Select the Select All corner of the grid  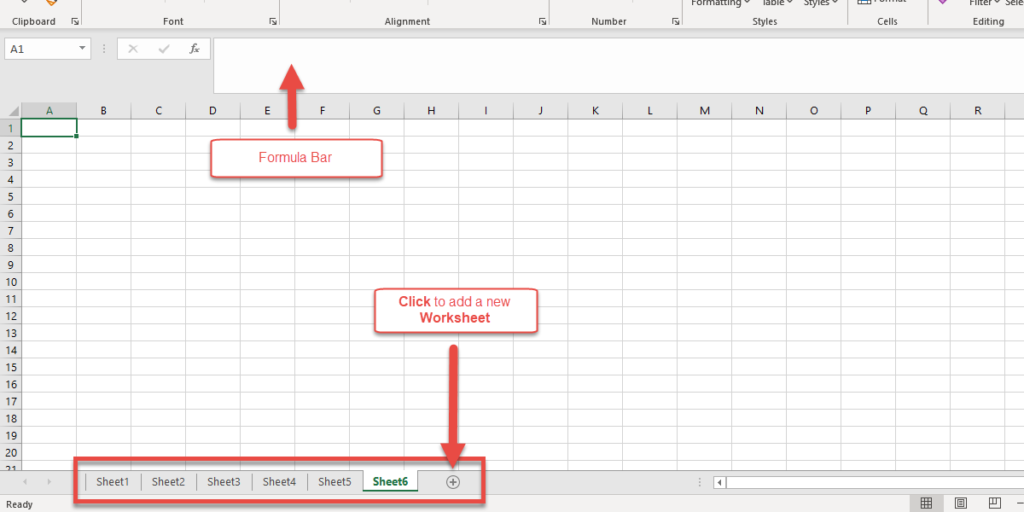(x=10, y=111)
